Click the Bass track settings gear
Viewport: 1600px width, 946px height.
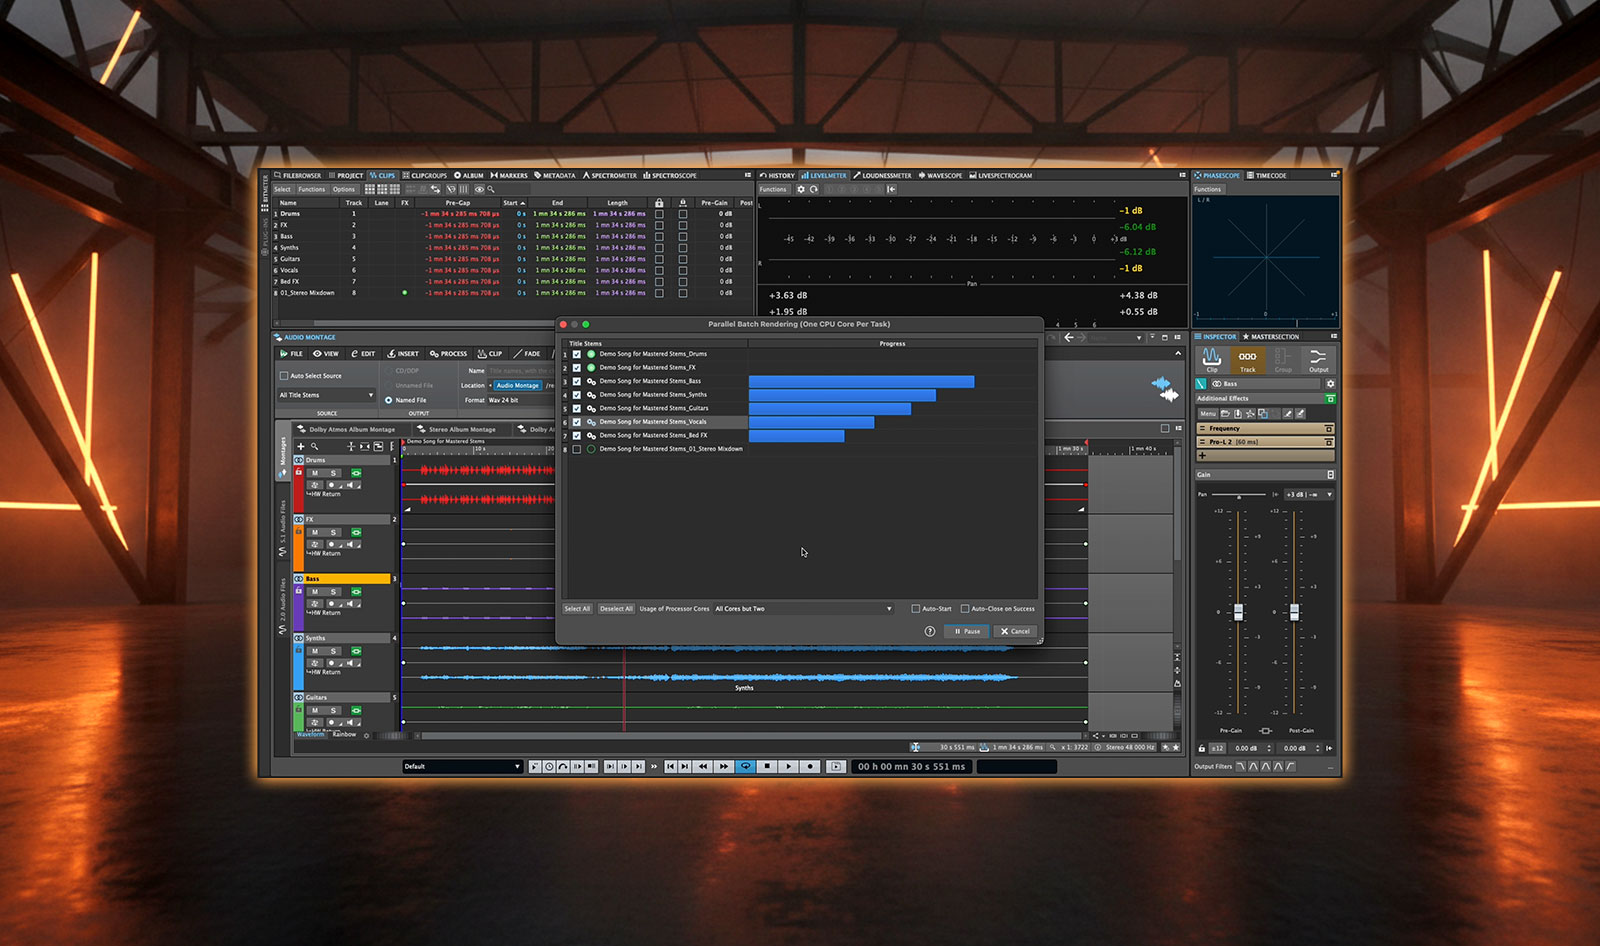(x=1330, y=384)
